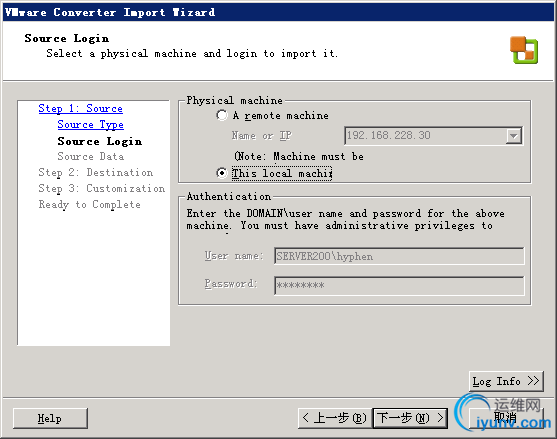Click 'Ready to Complete' in steps list
Screen dimensions: 557x439
tap(90, 205)
